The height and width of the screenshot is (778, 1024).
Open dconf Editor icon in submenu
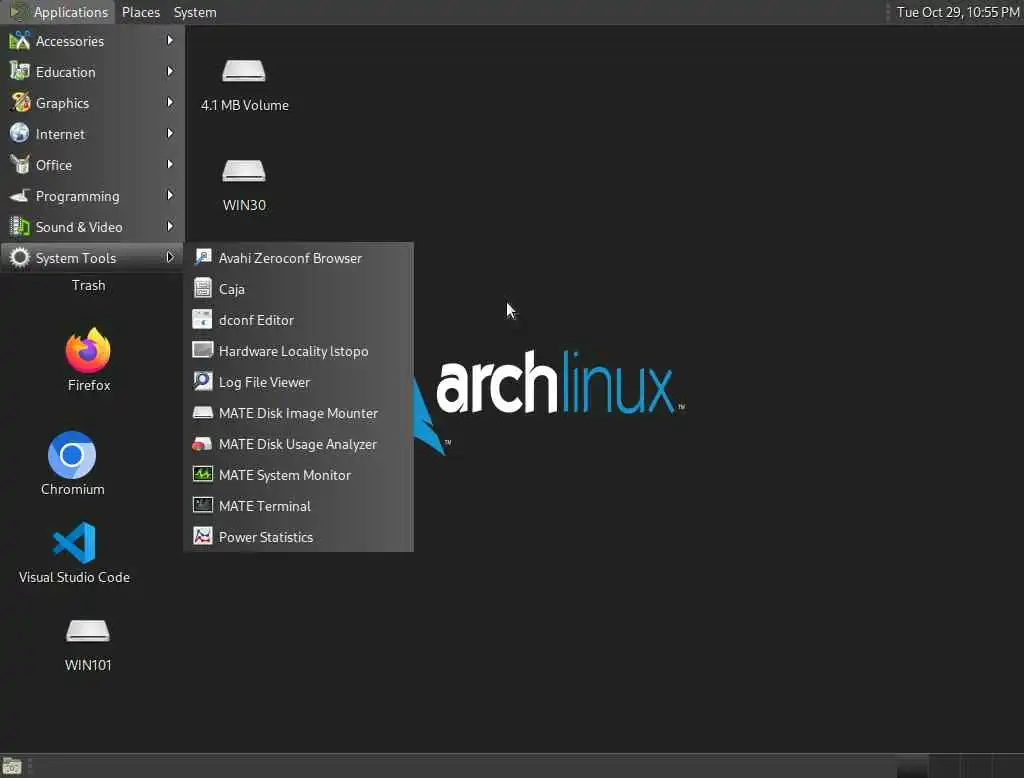pos(202,319)
